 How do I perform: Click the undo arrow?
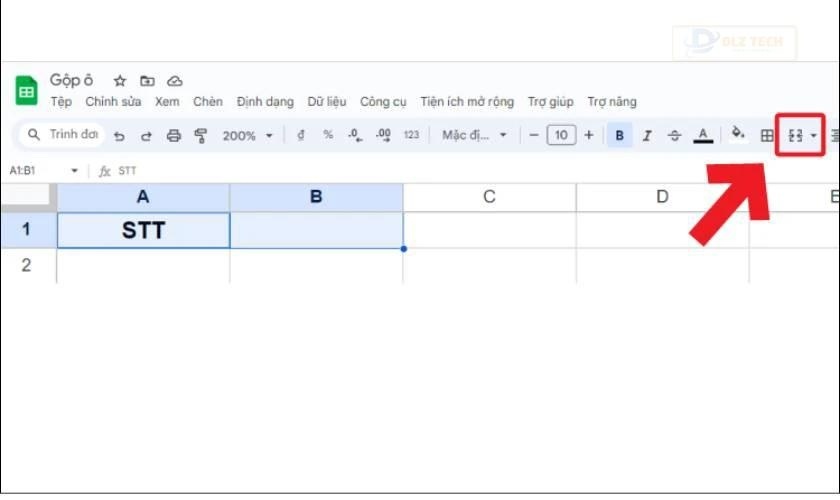[119, 135]
